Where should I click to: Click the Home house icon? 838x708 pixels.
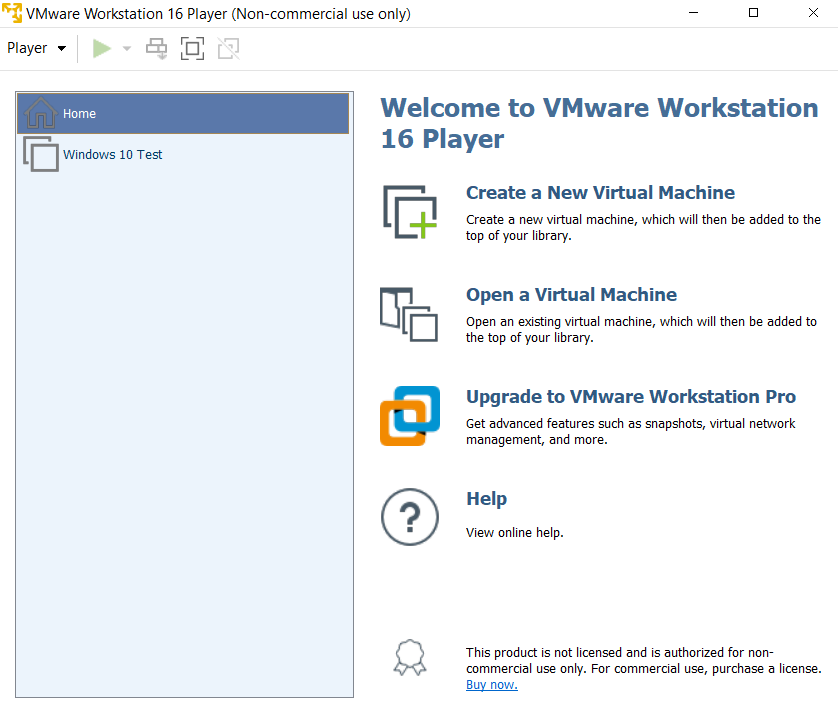click(40, 113)
